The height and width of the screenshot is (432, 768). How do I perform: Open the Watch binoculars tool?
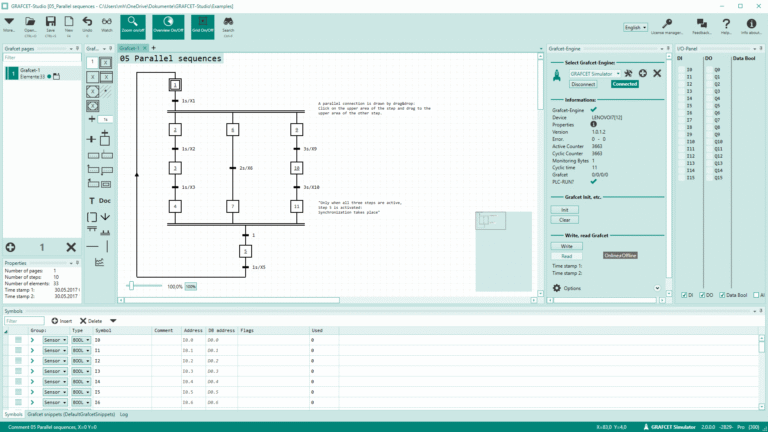(x=107, y=21)
